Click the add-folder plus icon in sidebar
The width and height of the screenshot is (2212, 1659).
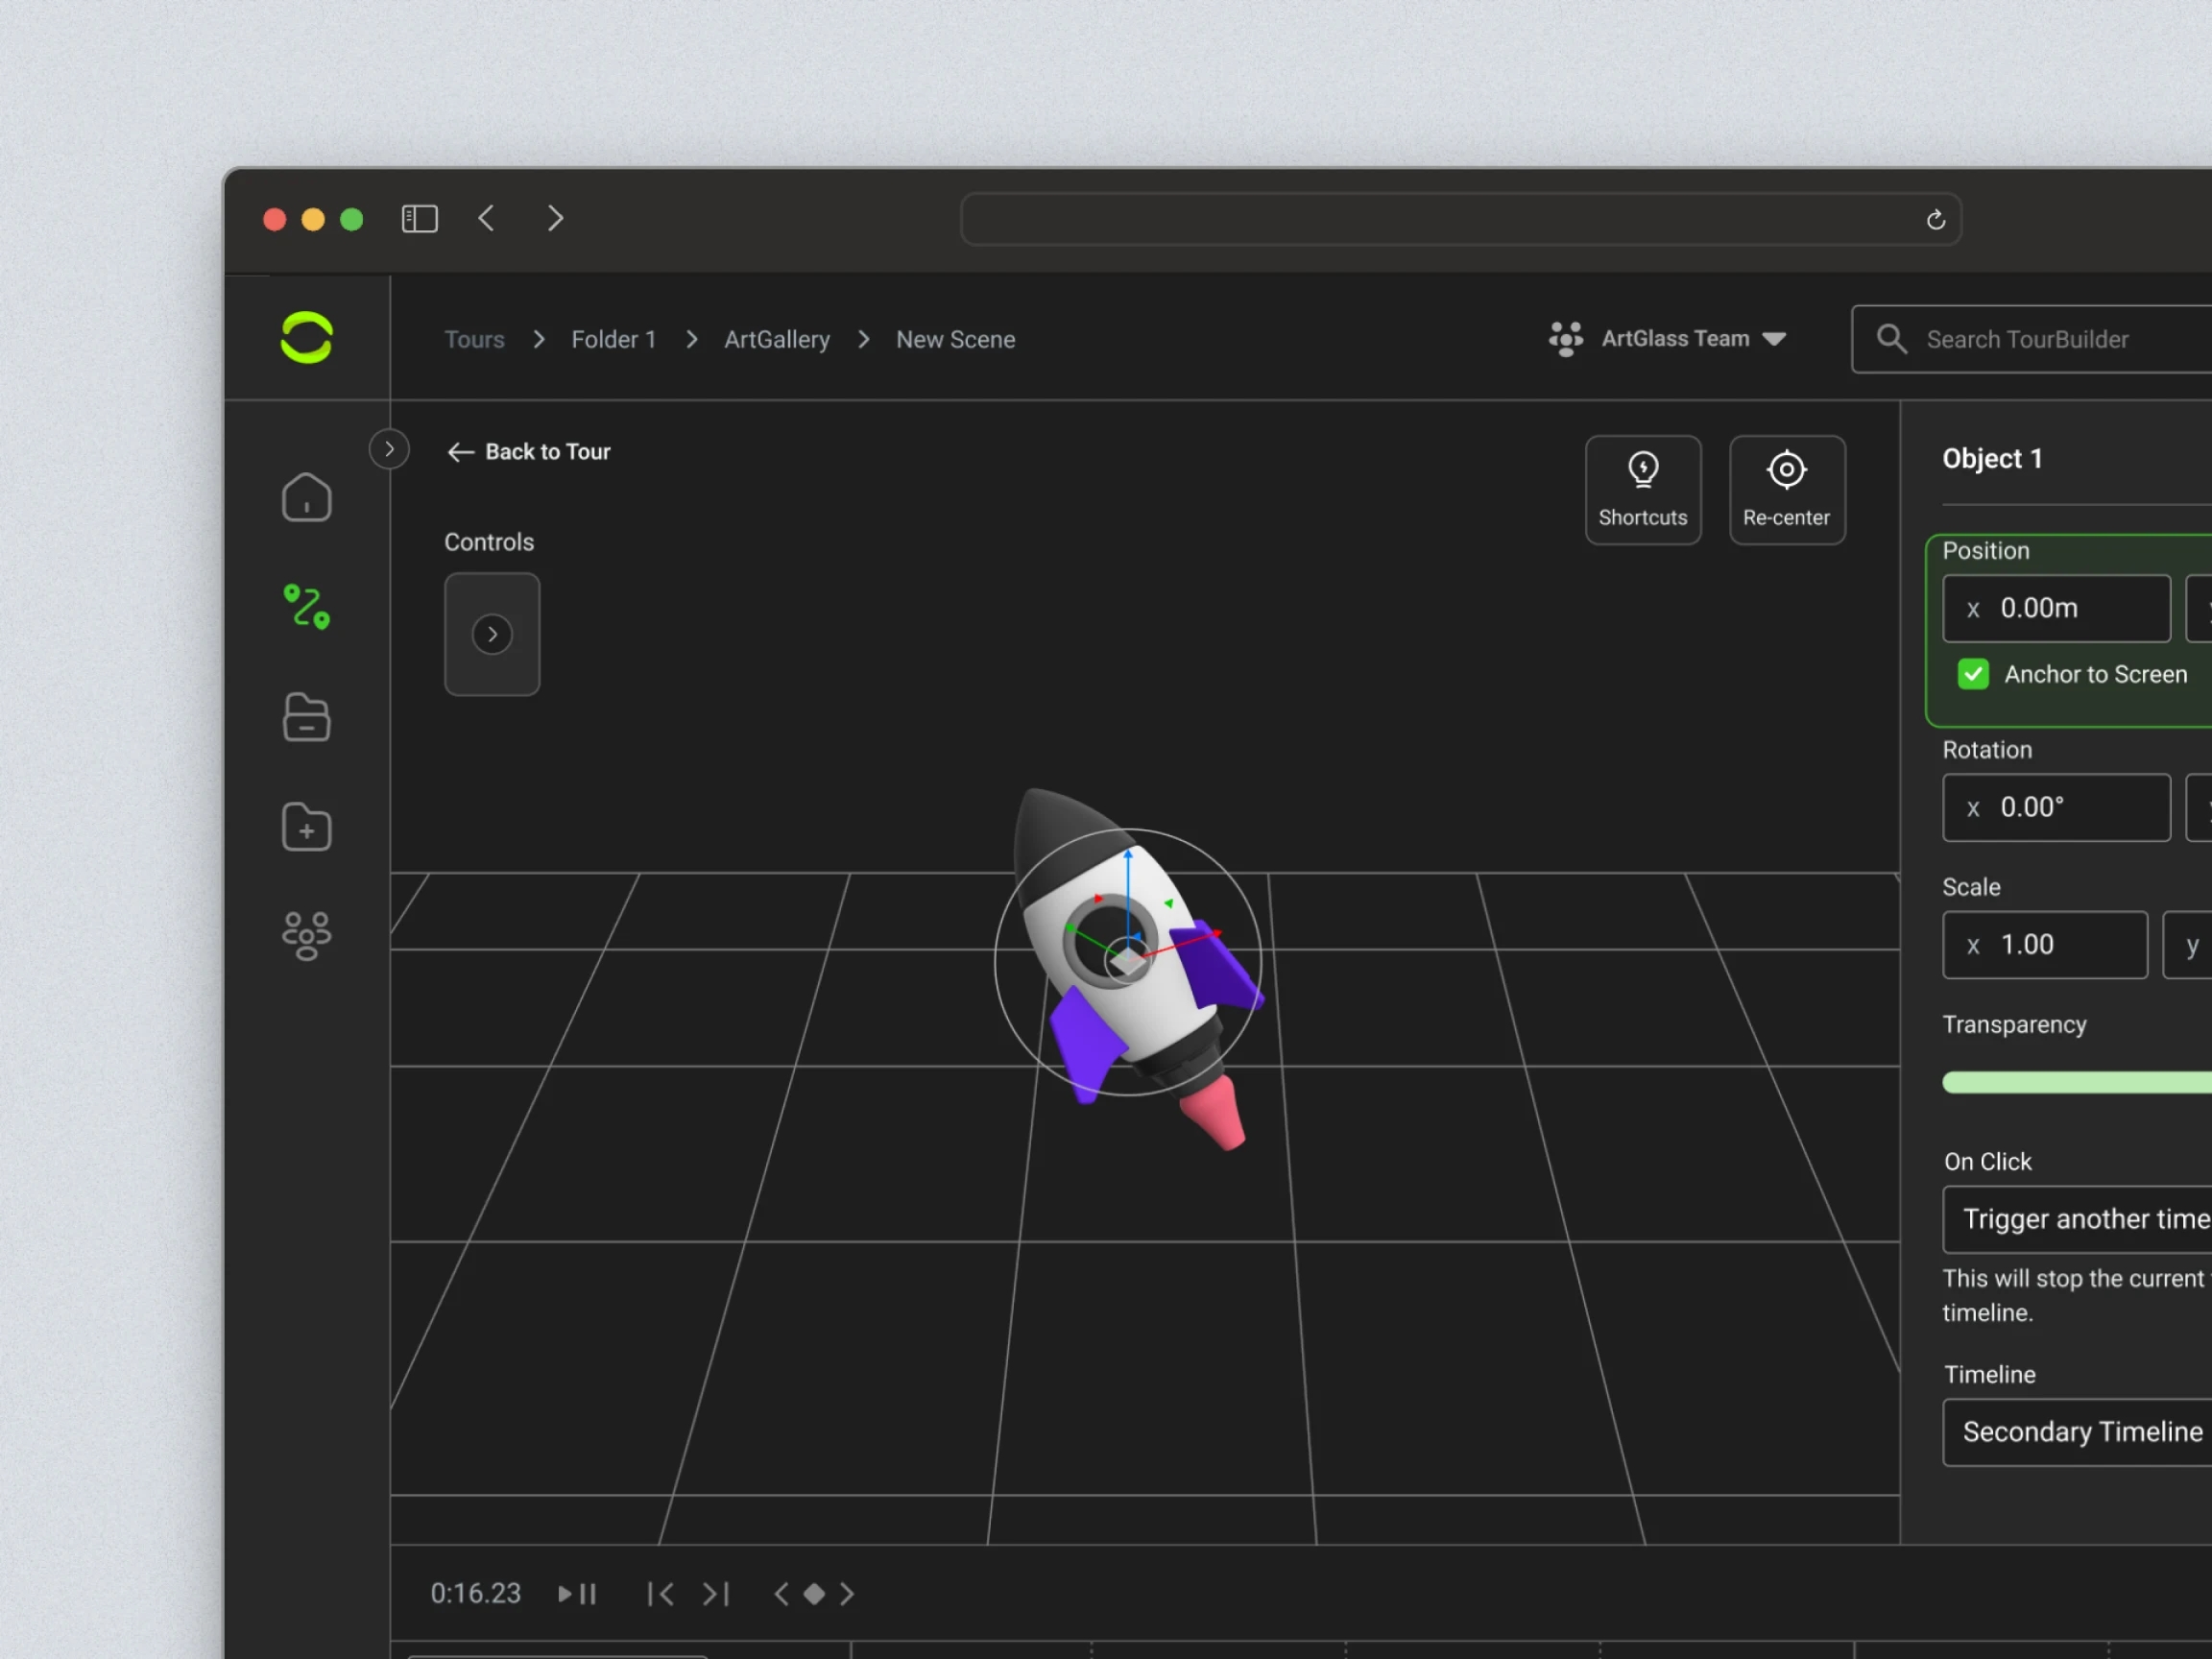coord(306,827)
